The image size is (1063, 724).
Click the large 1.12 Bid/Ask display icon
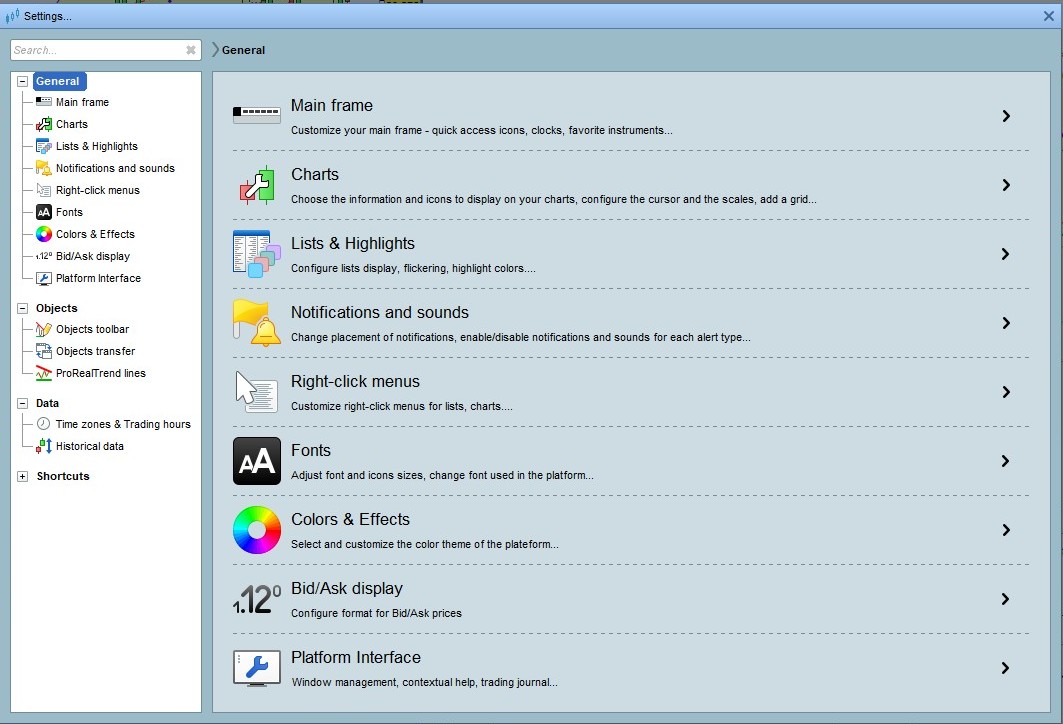(257, 599)
